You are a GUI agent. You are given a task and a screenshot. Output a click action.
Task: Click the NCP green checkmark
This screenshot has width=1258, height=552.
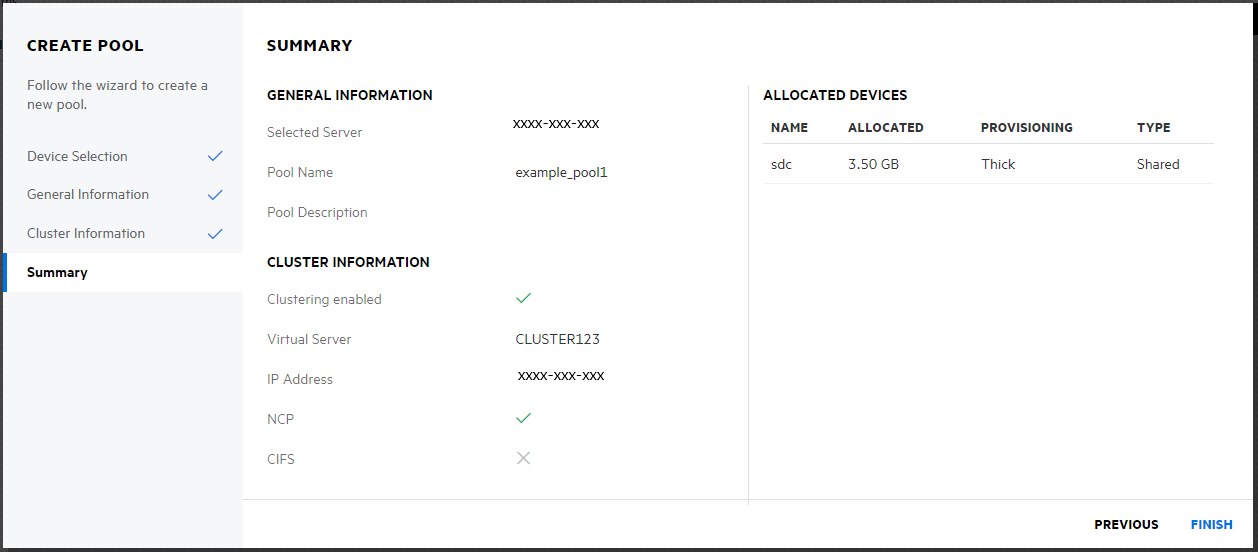(x=523, y=418)
